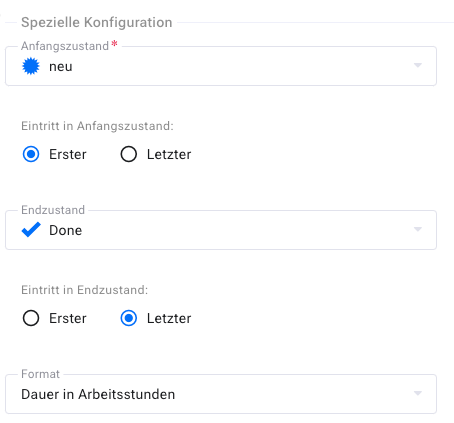Open the Format dropdown arrow

pyautogui.click(x=418, y=393)
